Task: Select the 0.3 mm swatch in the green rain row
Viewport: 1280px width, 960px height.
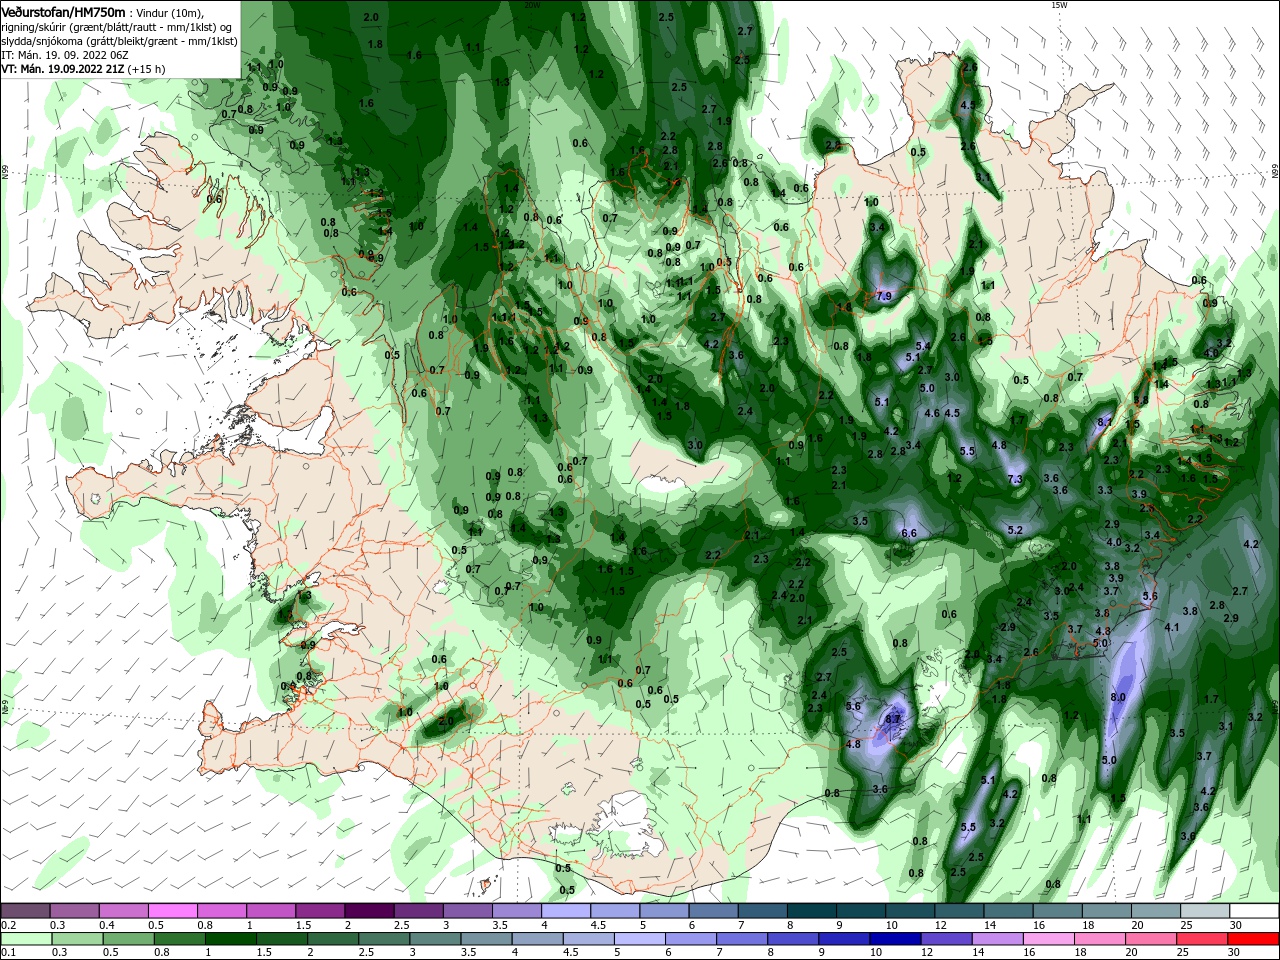Action: (x=77, y=939)
